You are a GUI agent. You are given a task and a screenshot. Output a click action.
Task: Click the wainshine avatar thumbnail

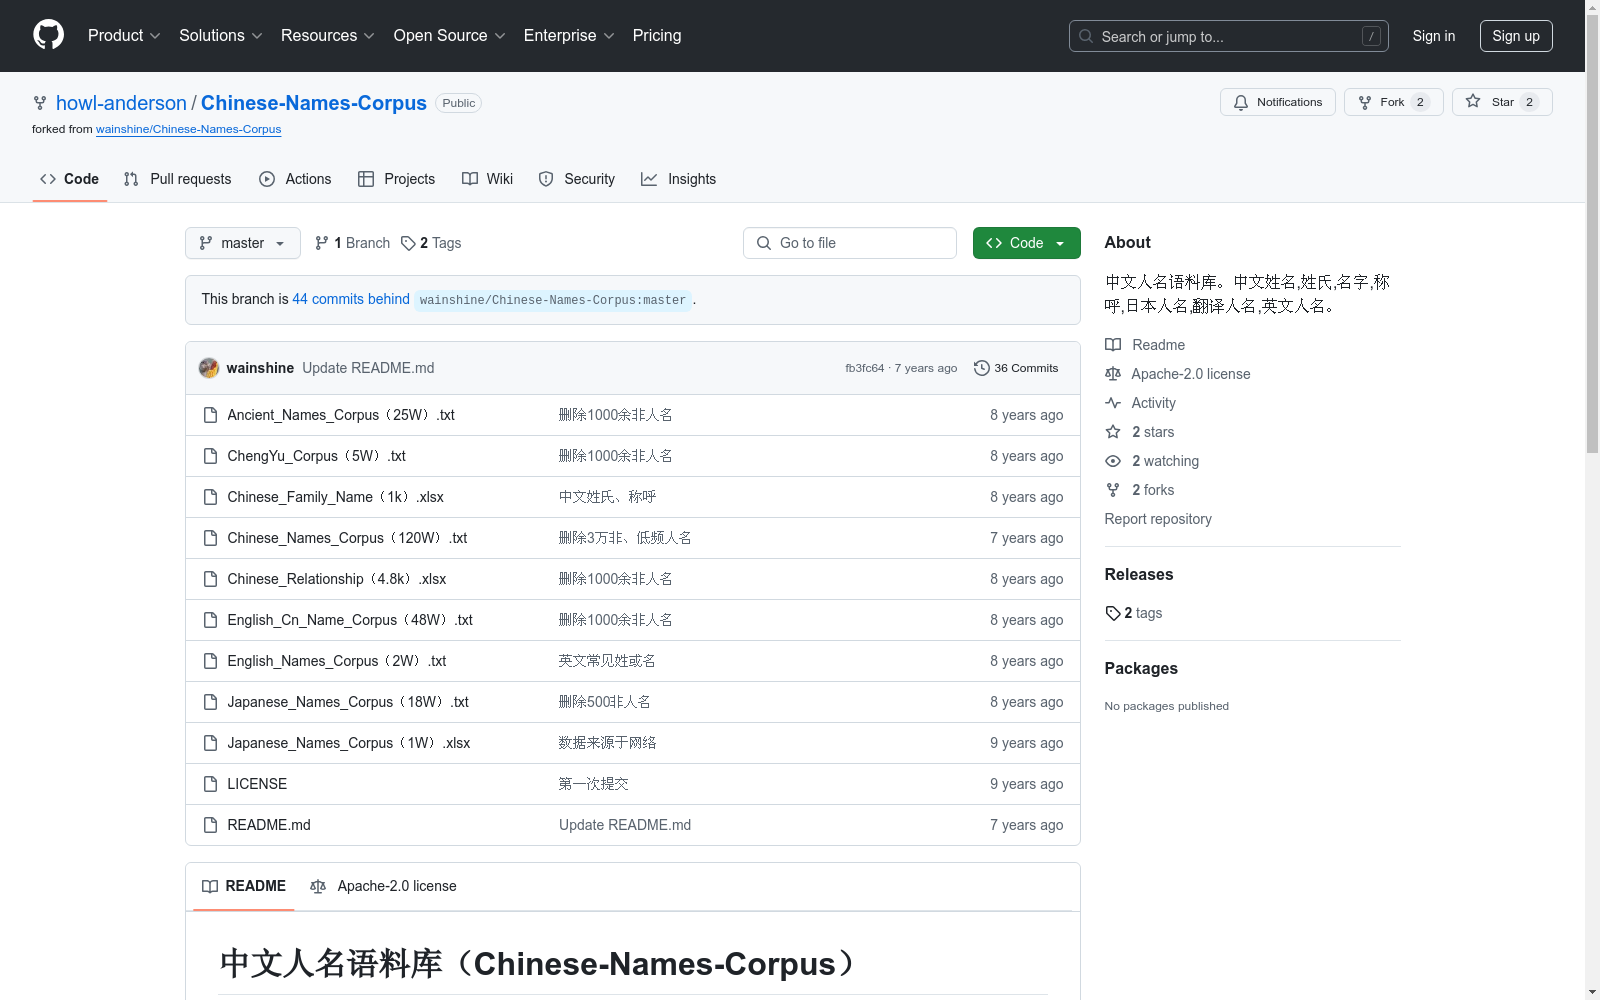pos(209,368)
